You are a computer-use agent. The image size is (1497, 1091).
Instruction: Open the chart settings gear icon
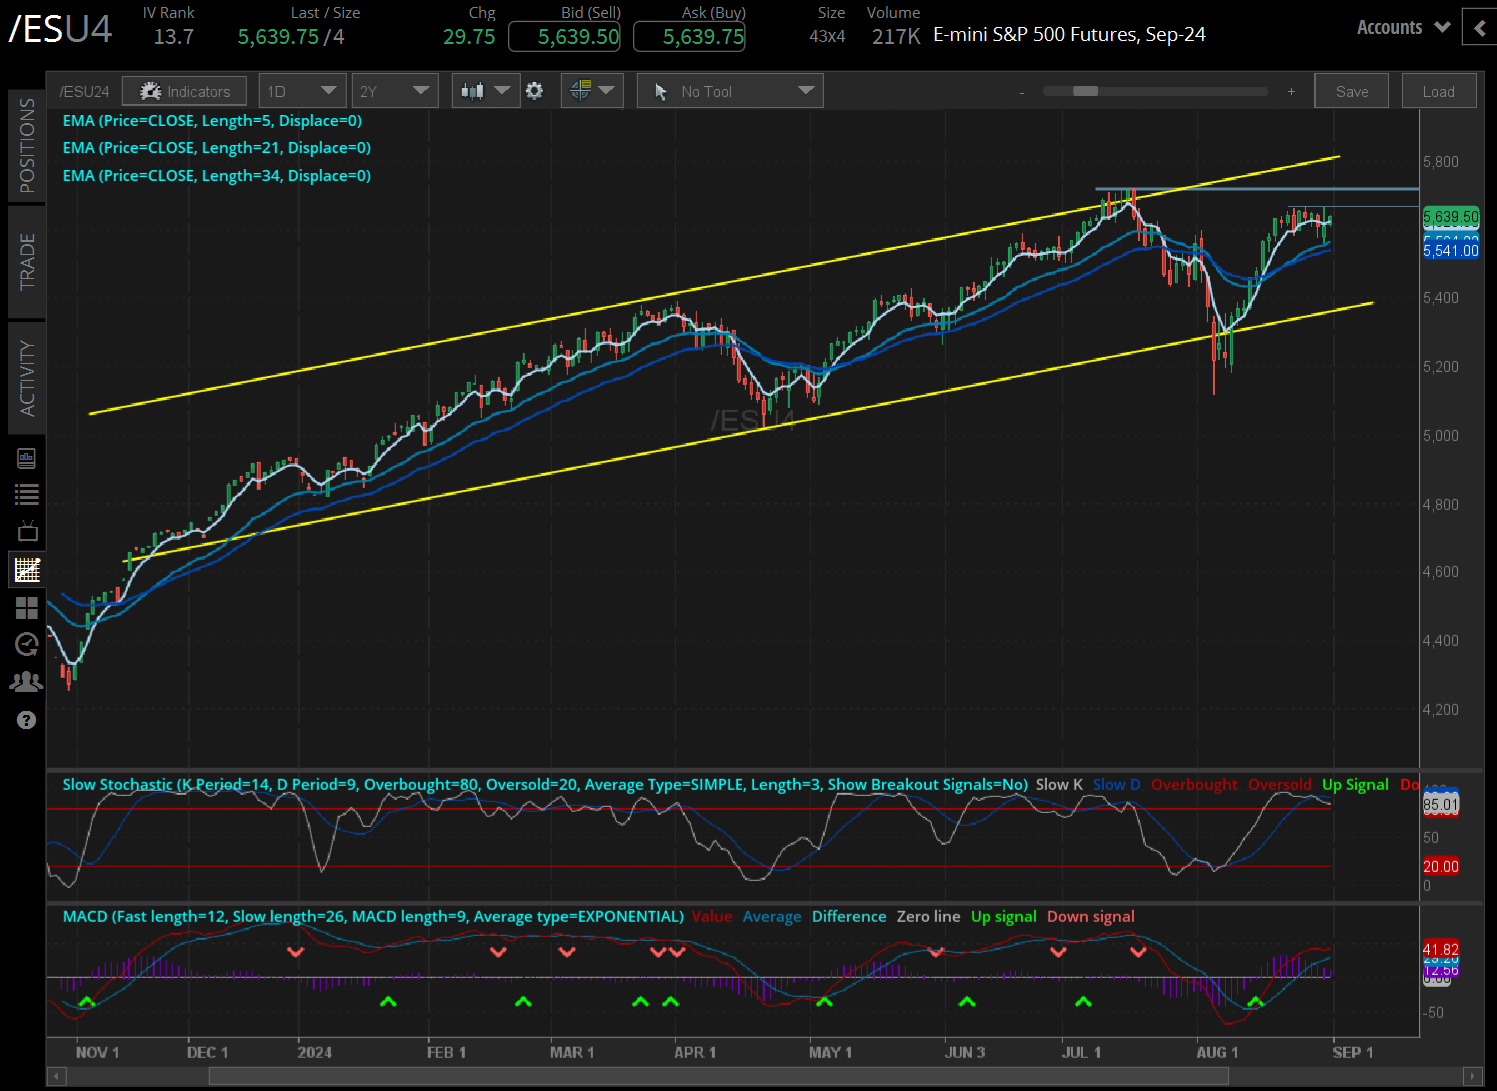click(x=536, y=90)
